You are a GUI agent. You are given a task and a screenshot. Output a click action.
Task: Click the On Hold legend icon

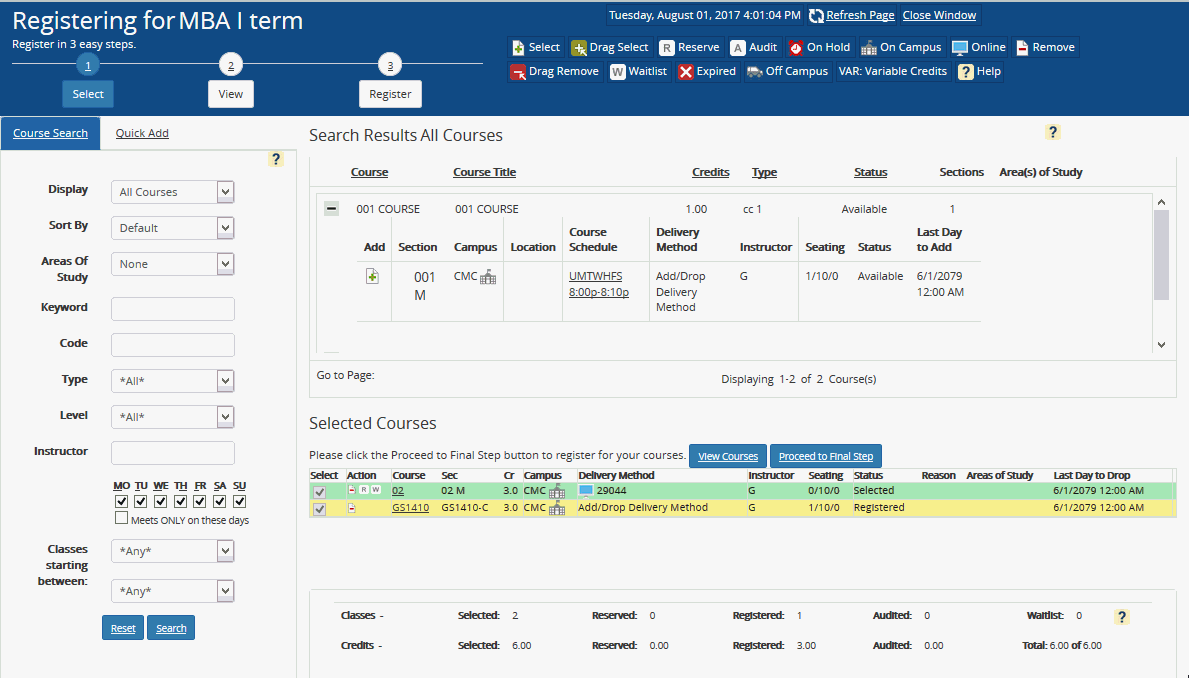[795, 48]
